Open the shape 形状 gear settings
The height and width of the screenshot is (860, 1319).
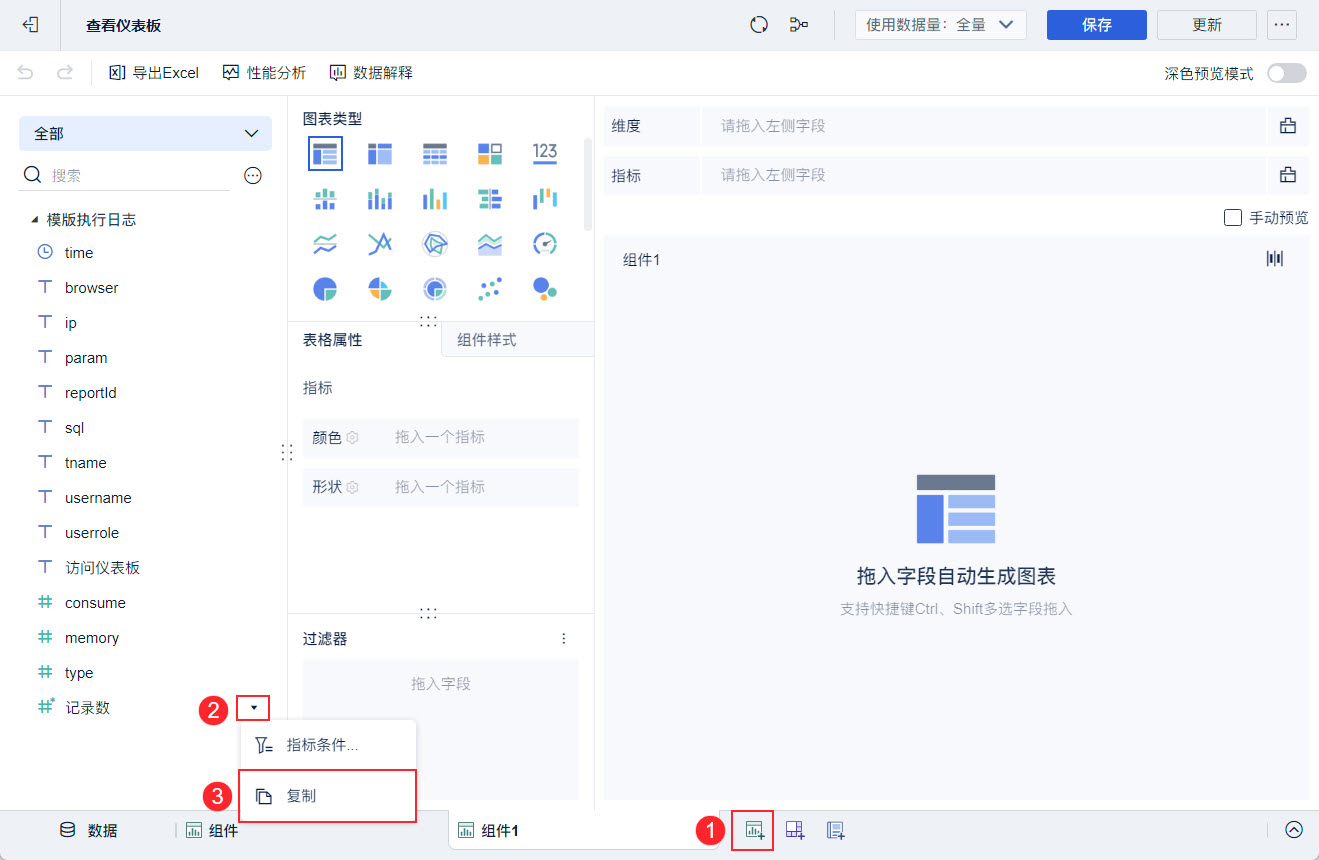pos(353,487)
